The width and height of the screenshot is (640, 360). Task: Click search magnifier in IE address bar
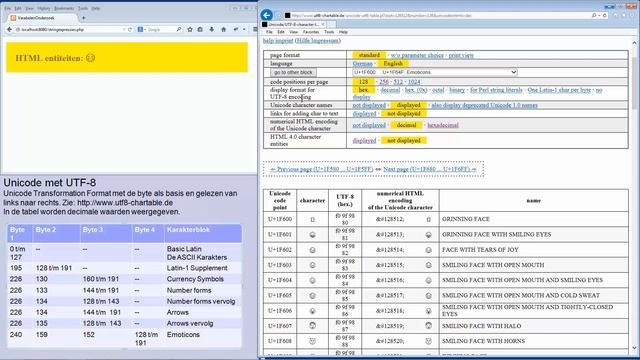pyautogui.click(x=594, y=16)
